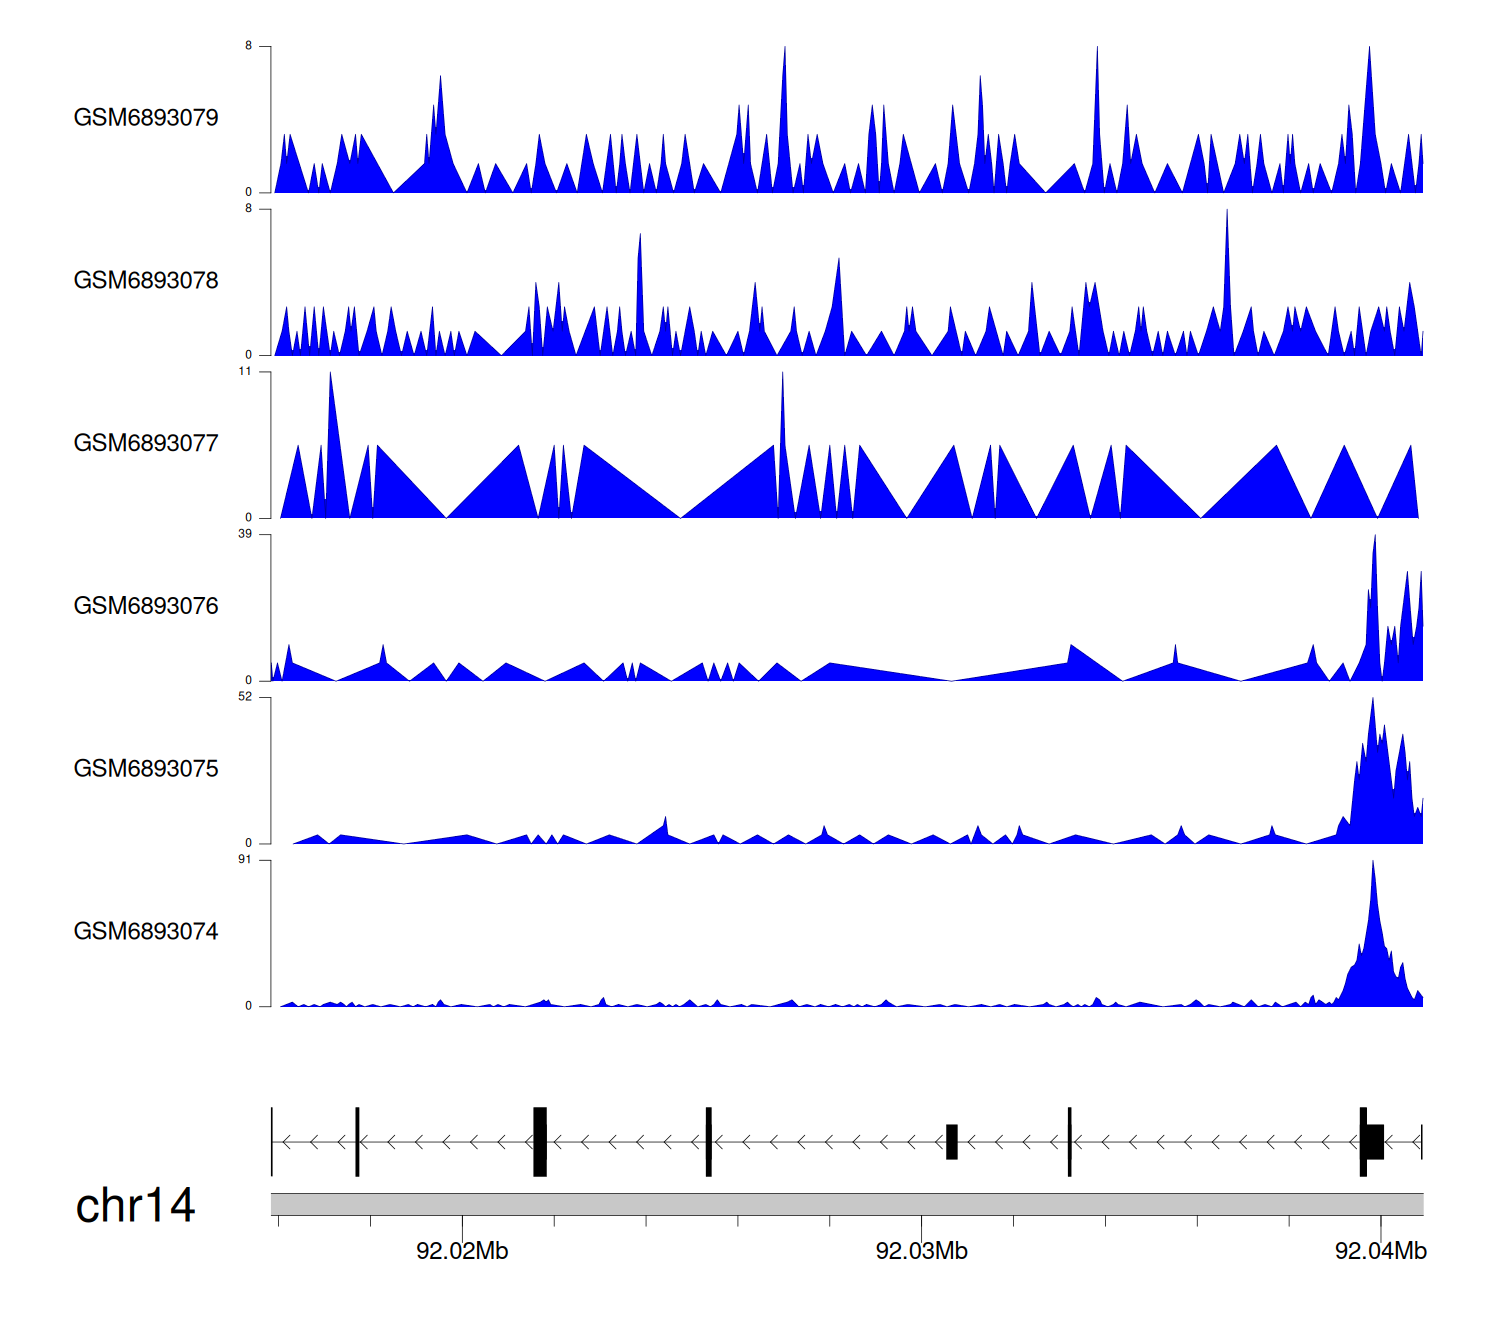Click the 92.04Mb axis tick label
The height and width of the screenshot is (1320, 1500).
pyautogui.click(x=1380, y=1251)
